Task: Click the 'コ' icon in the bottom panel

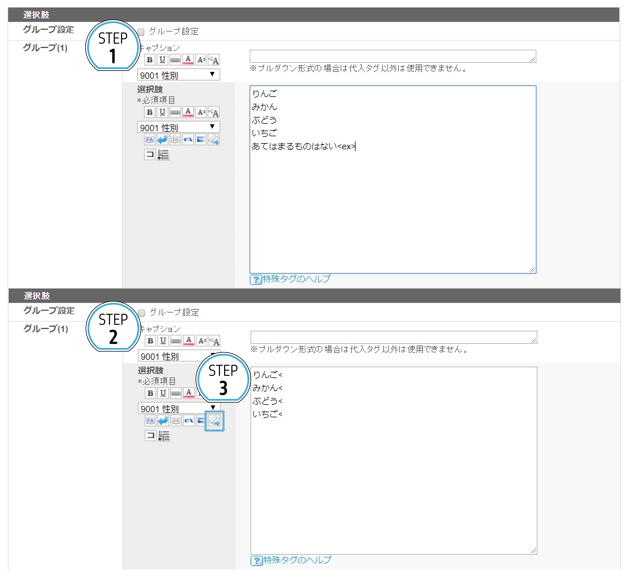Action: tap(150, 436)
